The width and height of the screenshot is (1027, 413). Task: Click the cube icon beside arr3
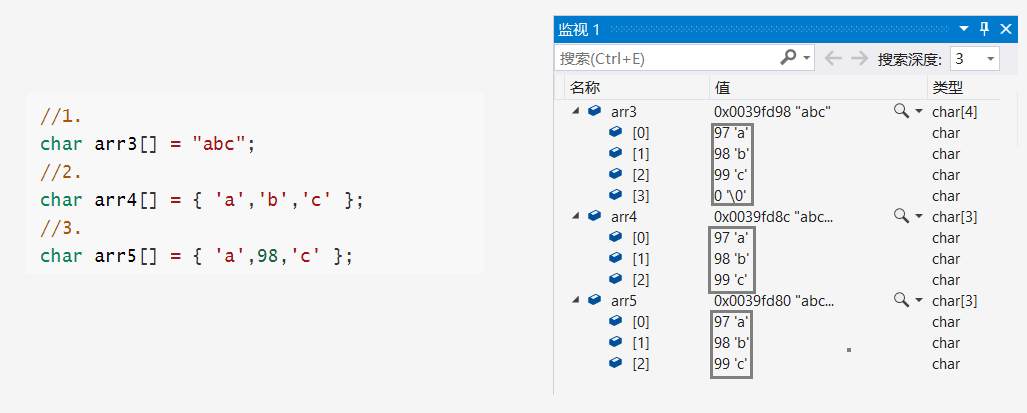point(594,111)
